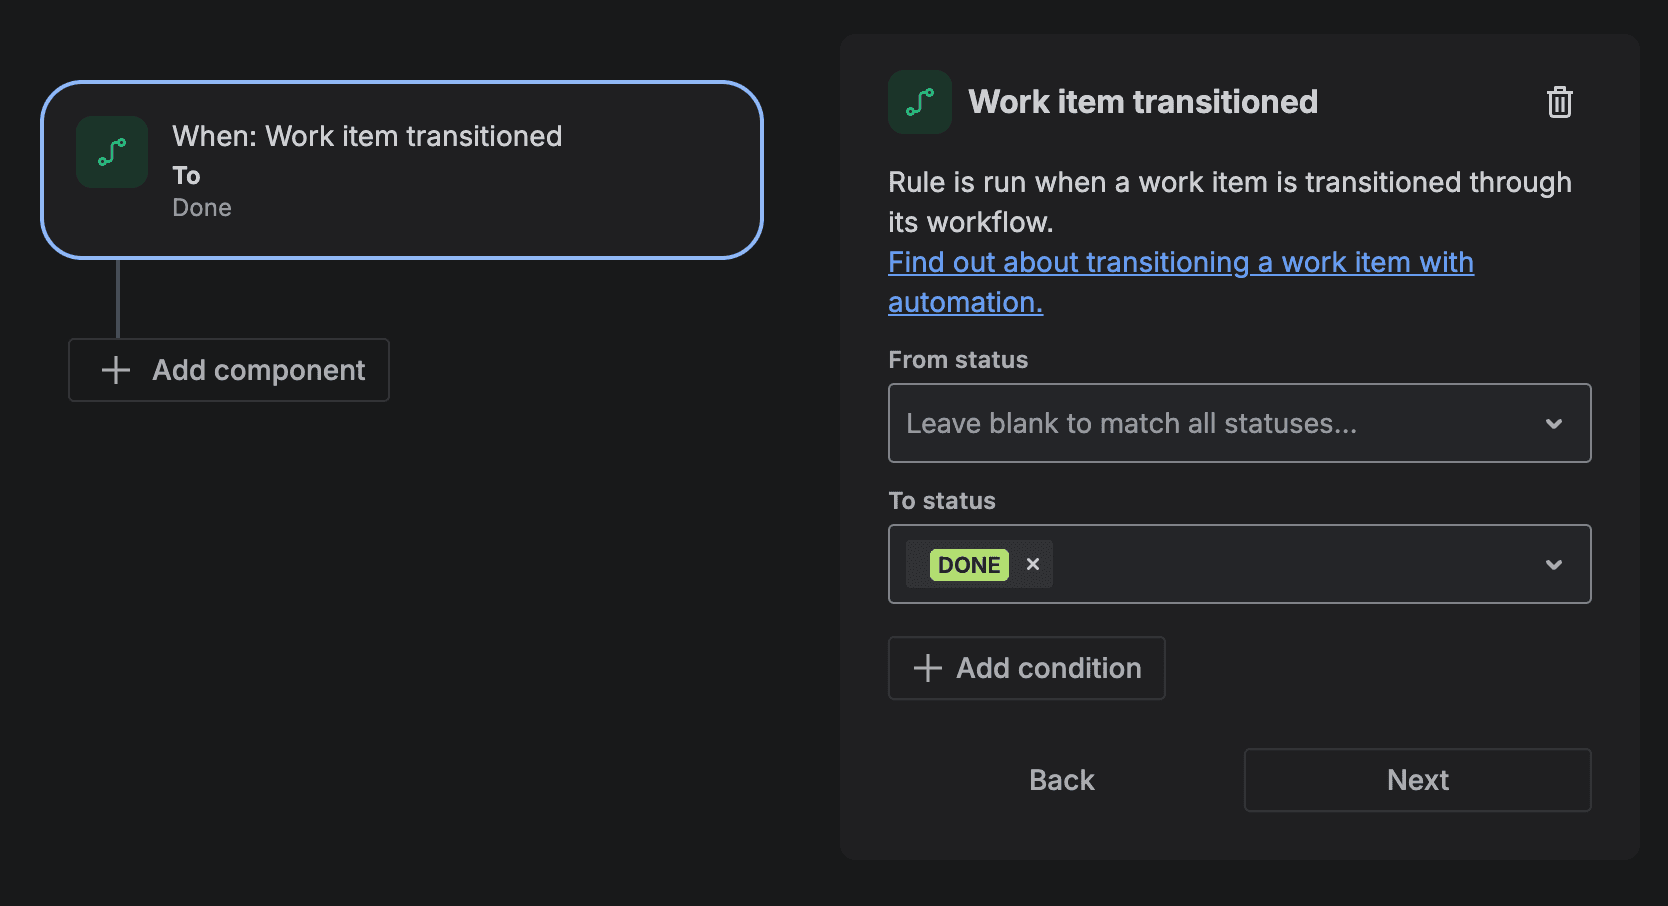1668x906 pixels.
Task: Click the chevron icon on the To status field
Action: [x=1554, y=564]
